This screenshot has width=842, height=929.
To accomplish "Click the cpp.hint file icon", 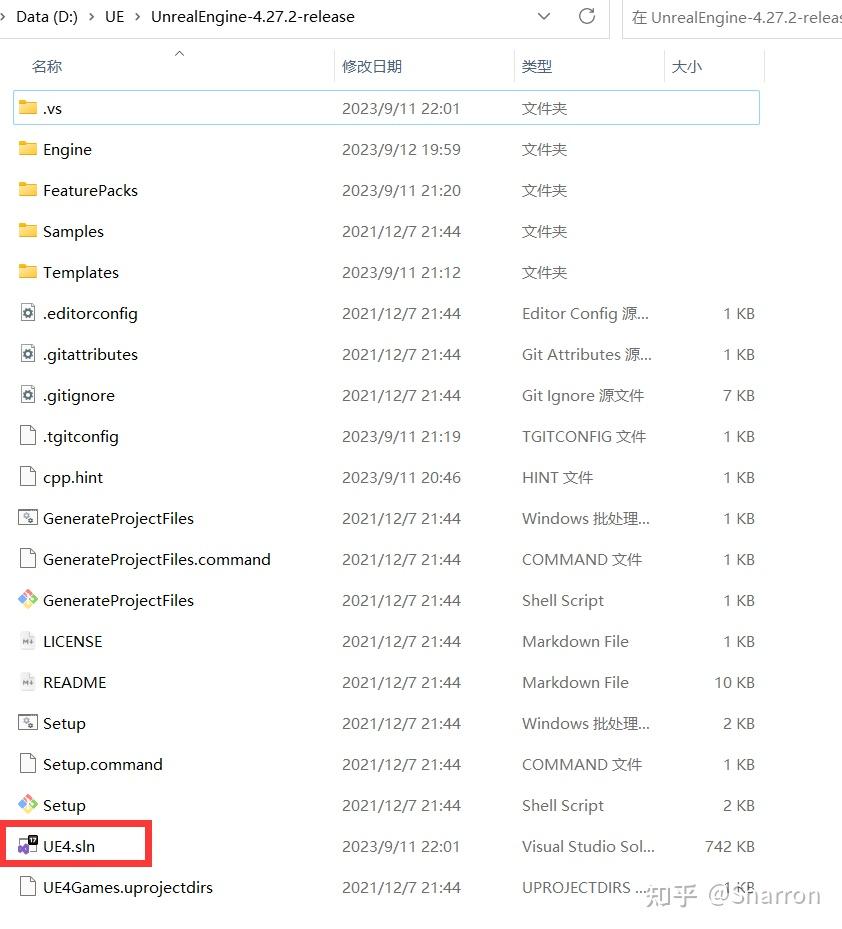I will [x=28, y=476].
